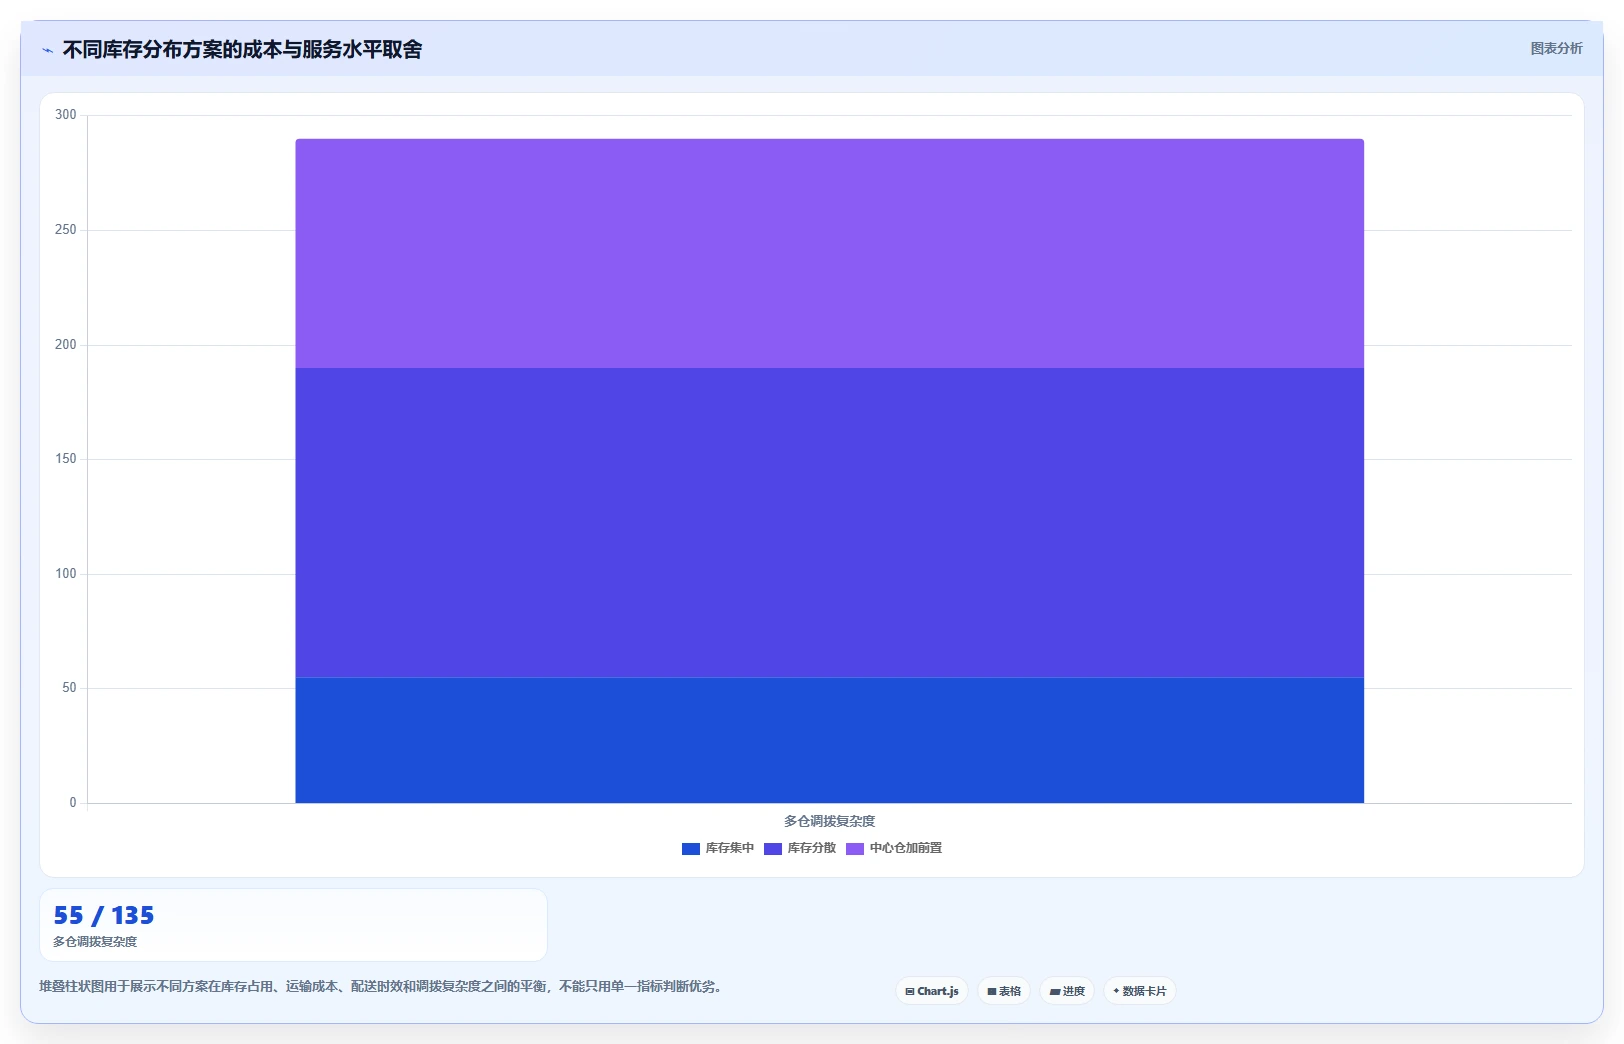Click the chart icon beside the title
The width and height of the screenshot is (1624, 1044).
(48, 50)
